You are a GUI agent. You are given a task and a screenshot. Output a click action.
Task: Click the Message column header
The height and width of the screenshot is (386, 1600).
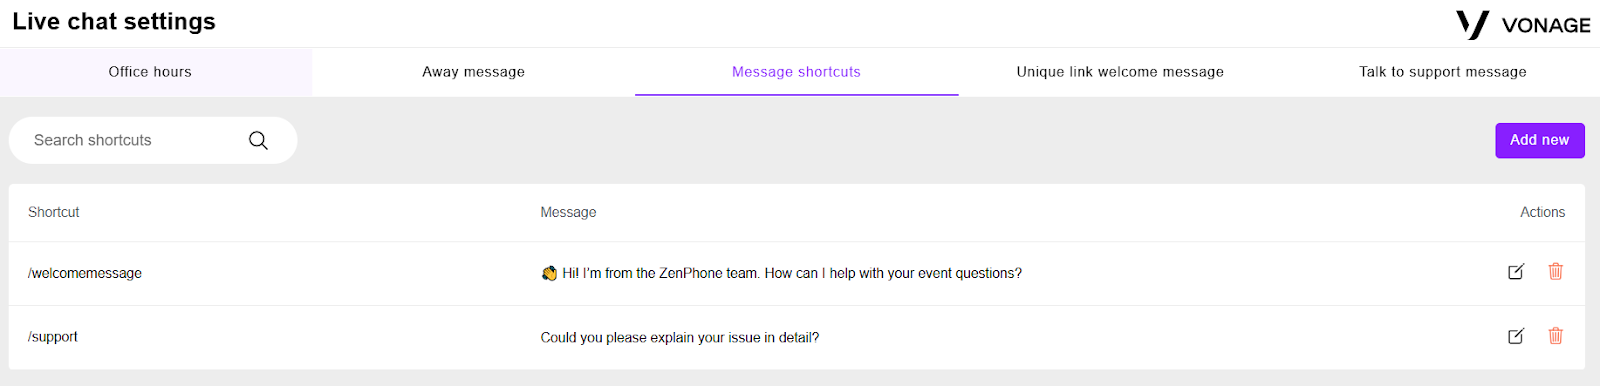pos(568,212)
